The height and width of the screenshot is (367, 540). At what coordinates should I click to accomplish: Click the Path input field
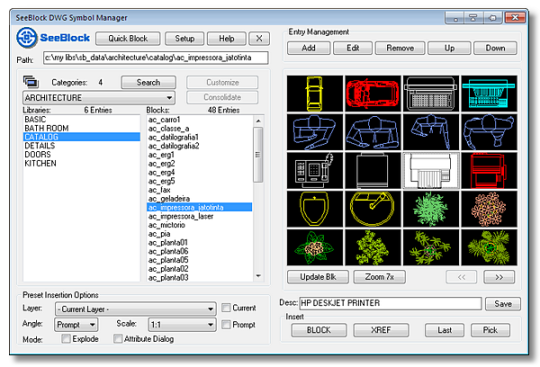tap(156, 57)
